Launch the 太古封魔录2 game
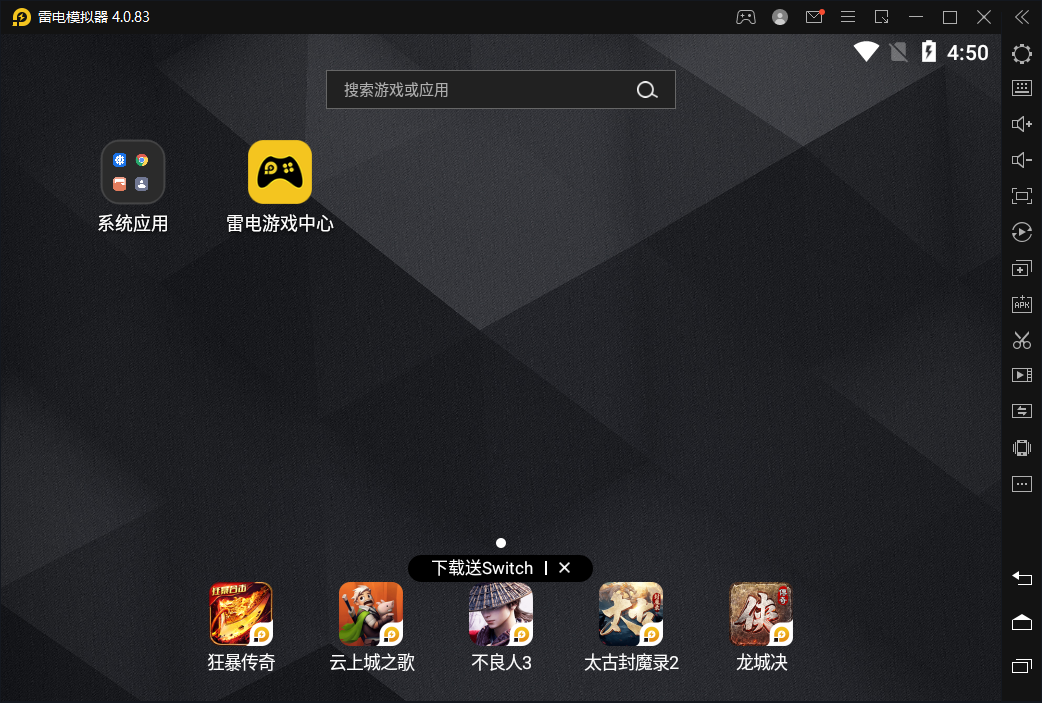Image resolution: width=1042 pixels, height=703 pixels. pos(631,614)
